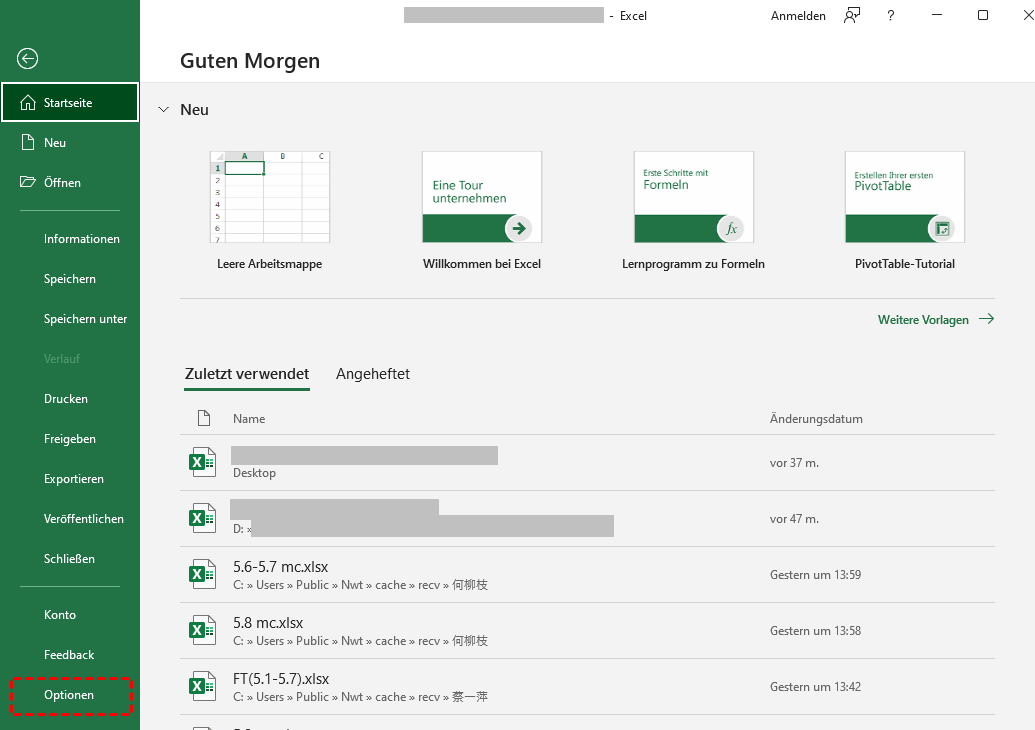Switch to the Angeheftet tab
The width and height of the screenshot is (1035, 730).
point(372,374)
